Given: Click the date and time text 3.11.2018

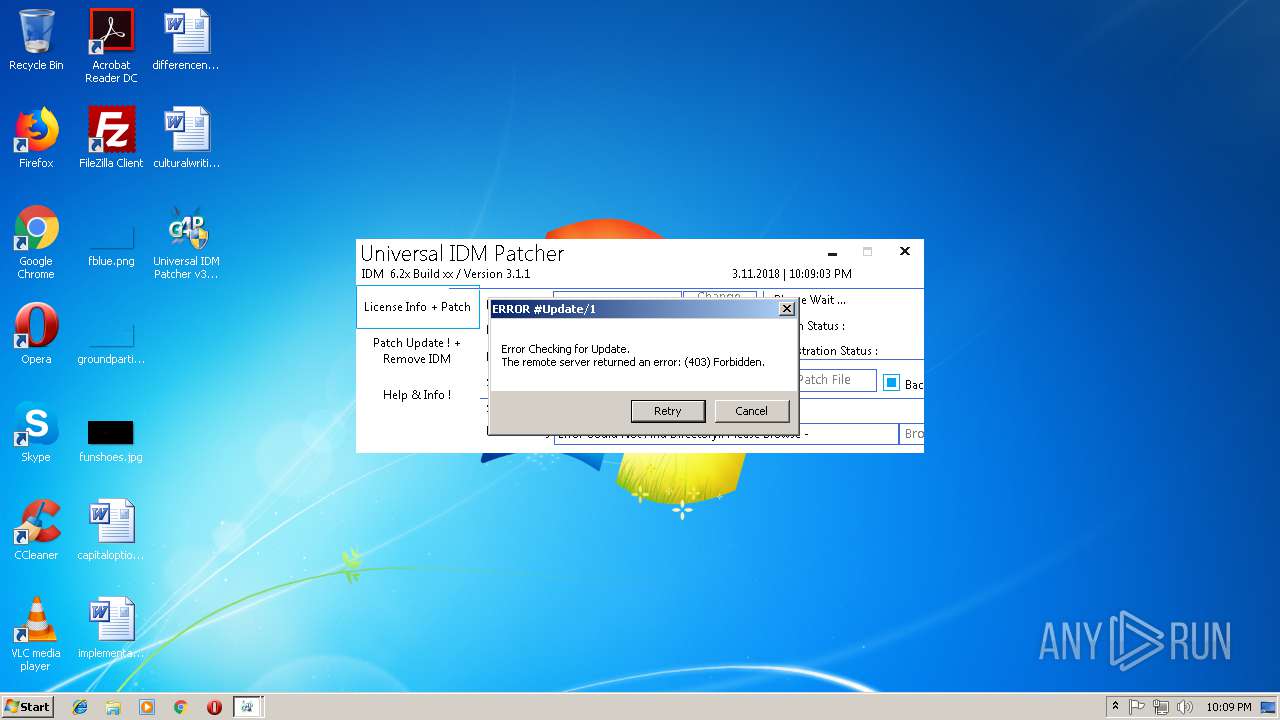Looking at the screenshot, I should 792,274.
